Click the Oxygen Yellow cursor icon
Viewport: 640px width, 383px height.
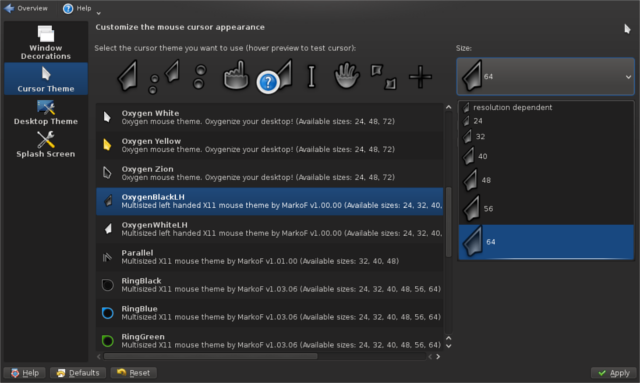coord(107,145)
